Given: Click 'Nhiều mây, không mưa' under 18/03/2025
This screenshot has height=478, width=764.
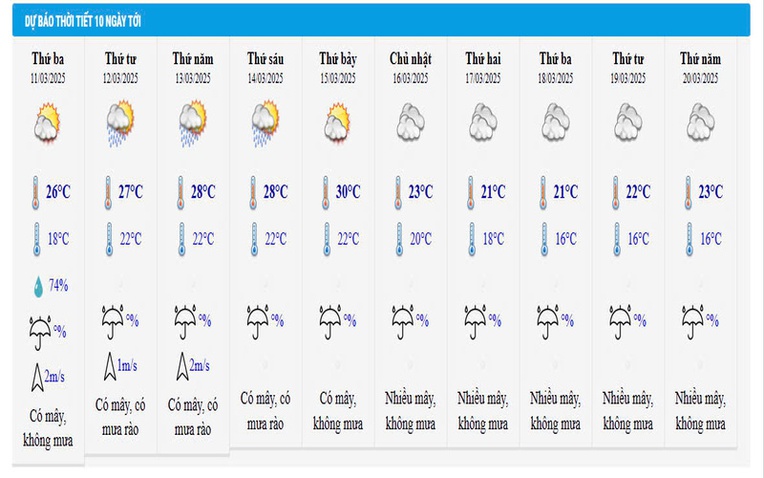Looking at the screenshot, I should tap(555, 411).
